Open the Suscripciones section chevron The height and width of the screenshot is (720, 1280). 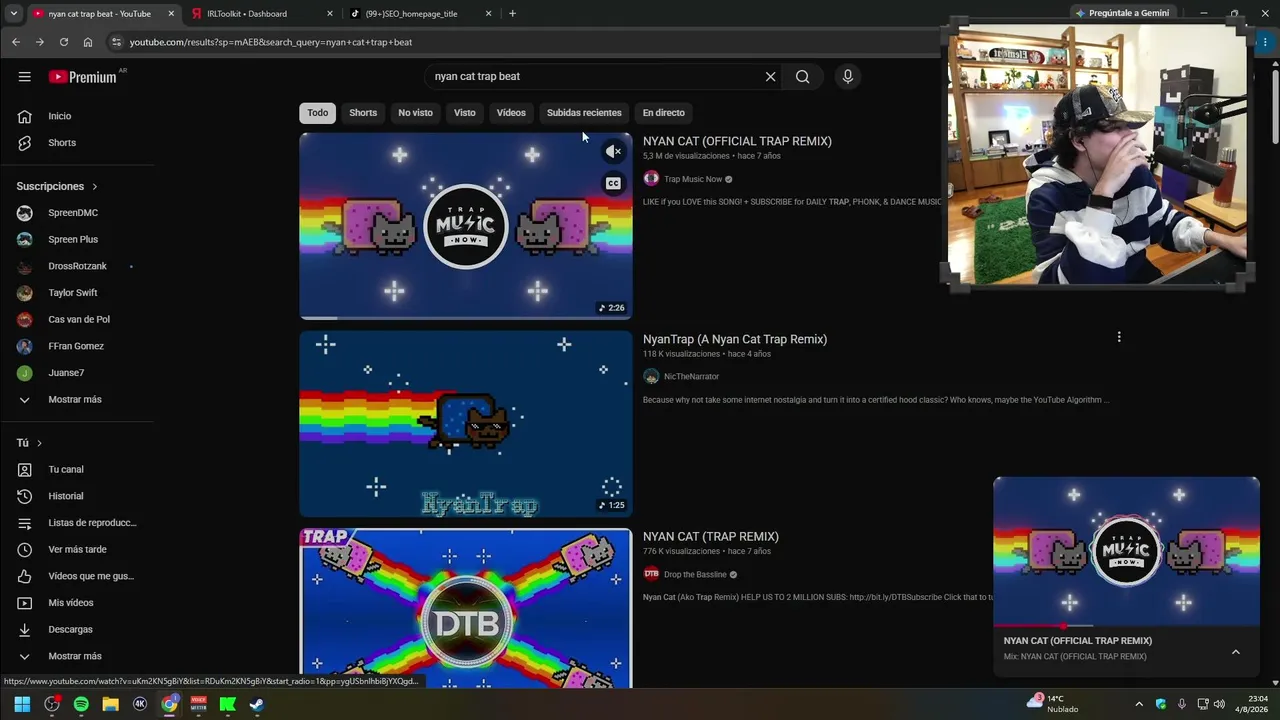(x=95, y=187)
